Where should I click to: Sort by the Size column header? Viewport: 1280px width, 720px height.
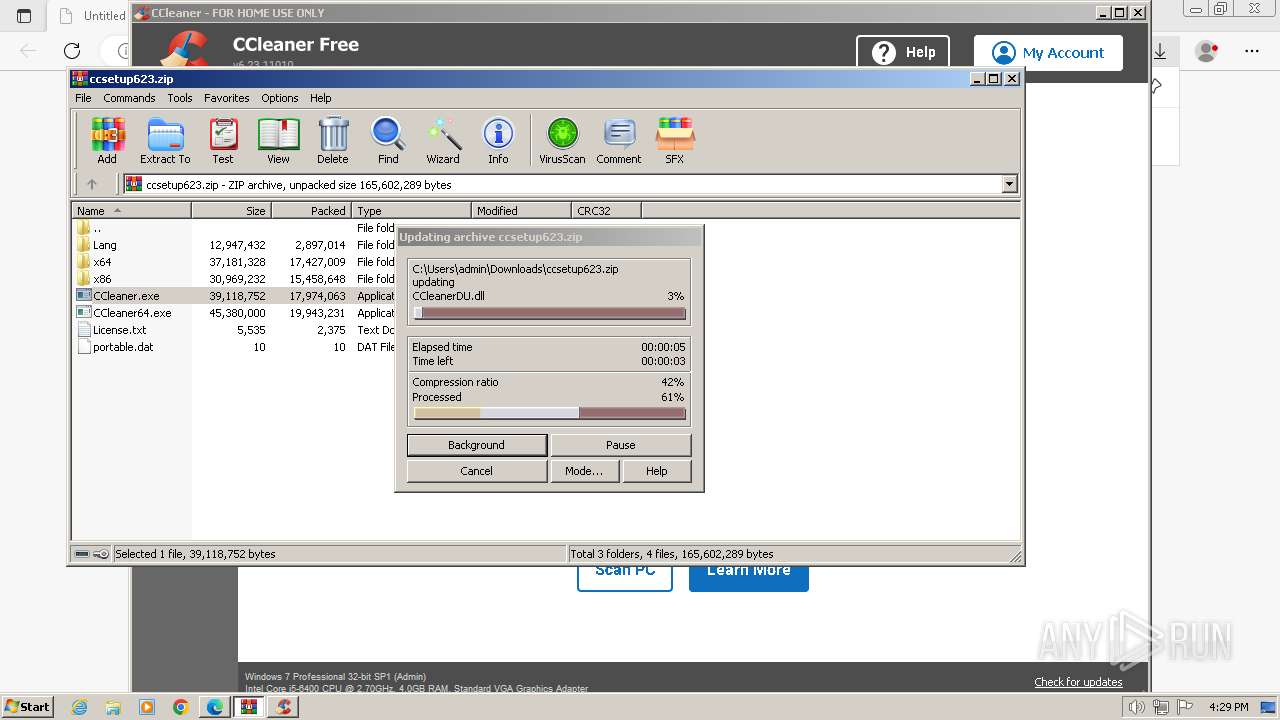pyautogui.click(x=231, y=211)
